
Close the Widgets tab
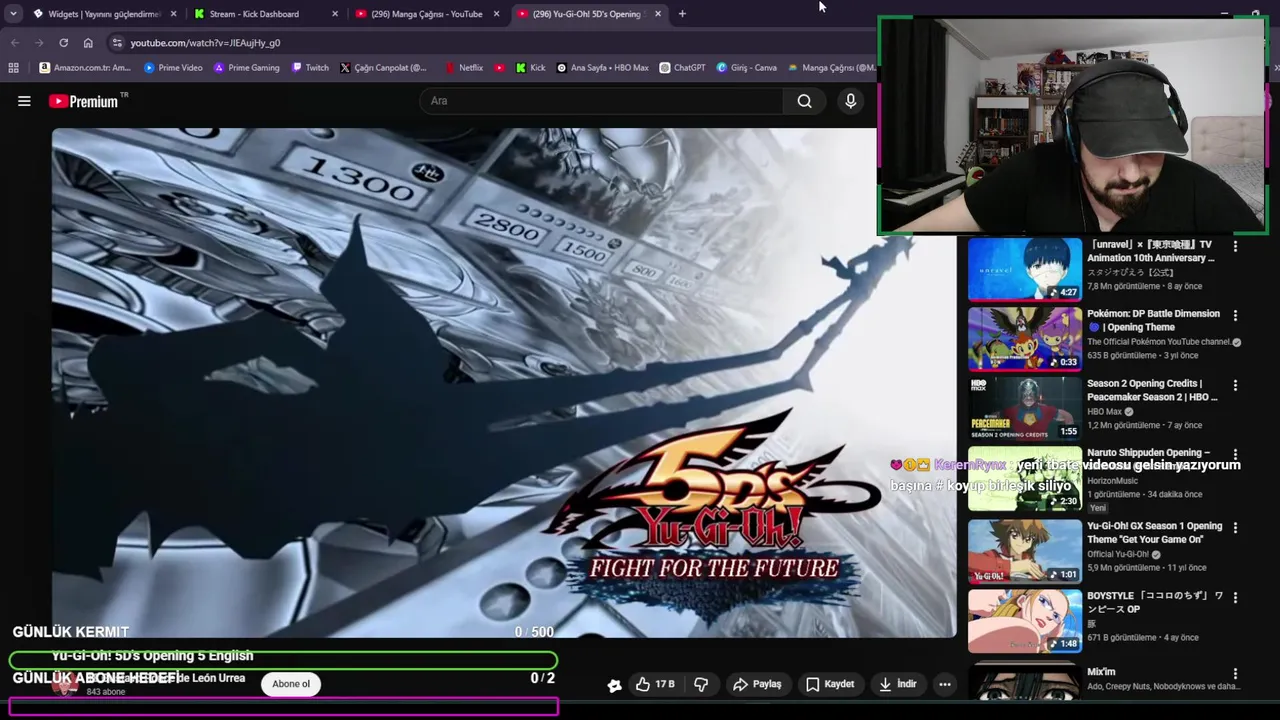pos(174,14)
